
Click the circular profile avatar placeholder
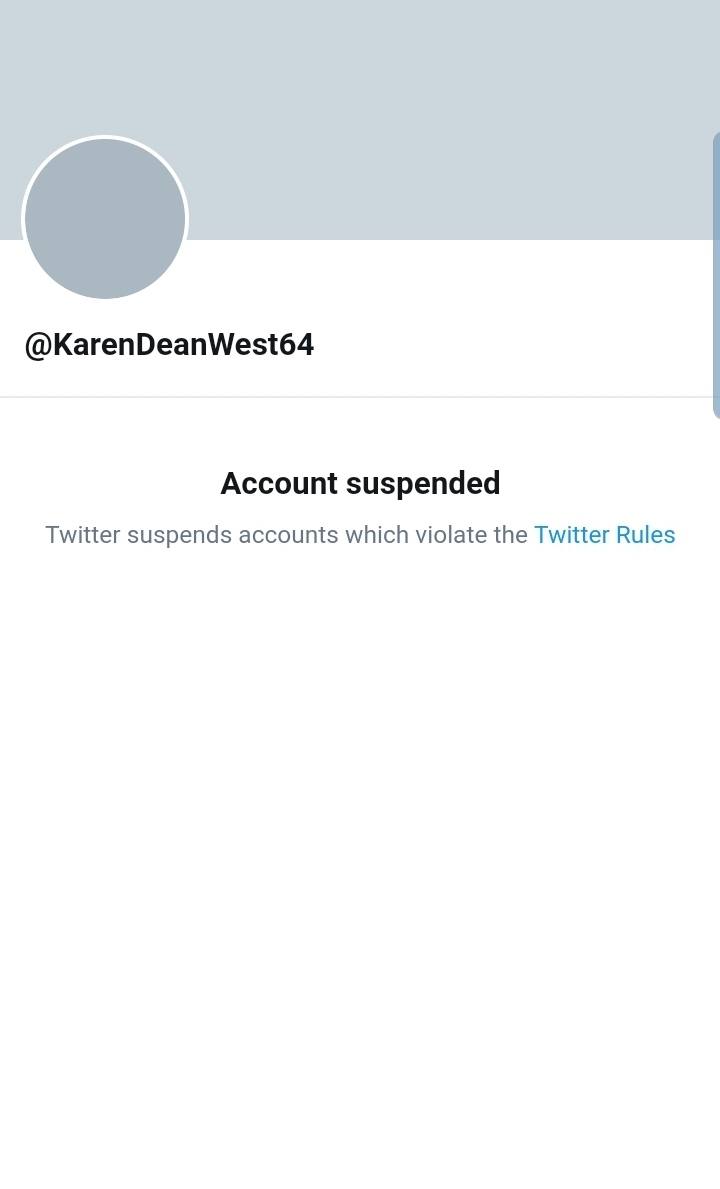pyautogui.click(x=104, y=218)
